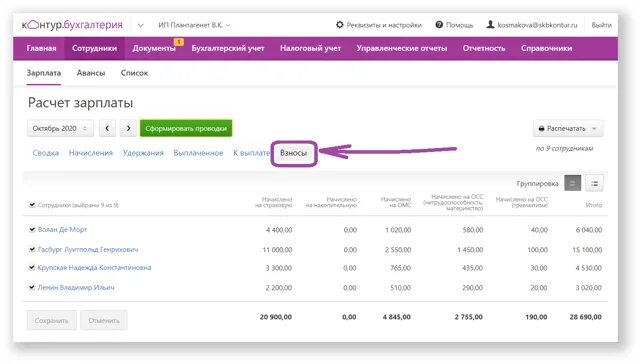Switch to the Сводка view
Image resolution: width=640 pixels, height=364 pixels.
(x=46, y=153)
